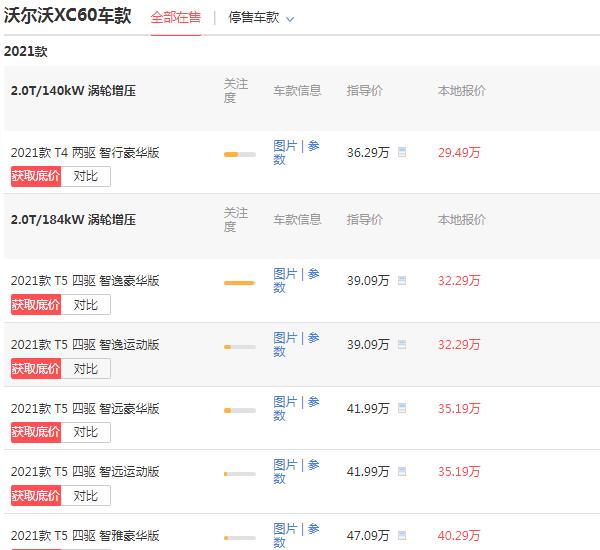Open local price 35.19万 for 智远运动版

click(459, 472)
